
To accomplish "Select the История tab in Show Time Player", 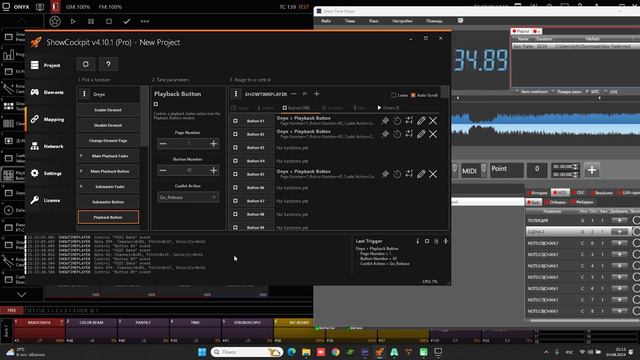I will click(537, 193).
